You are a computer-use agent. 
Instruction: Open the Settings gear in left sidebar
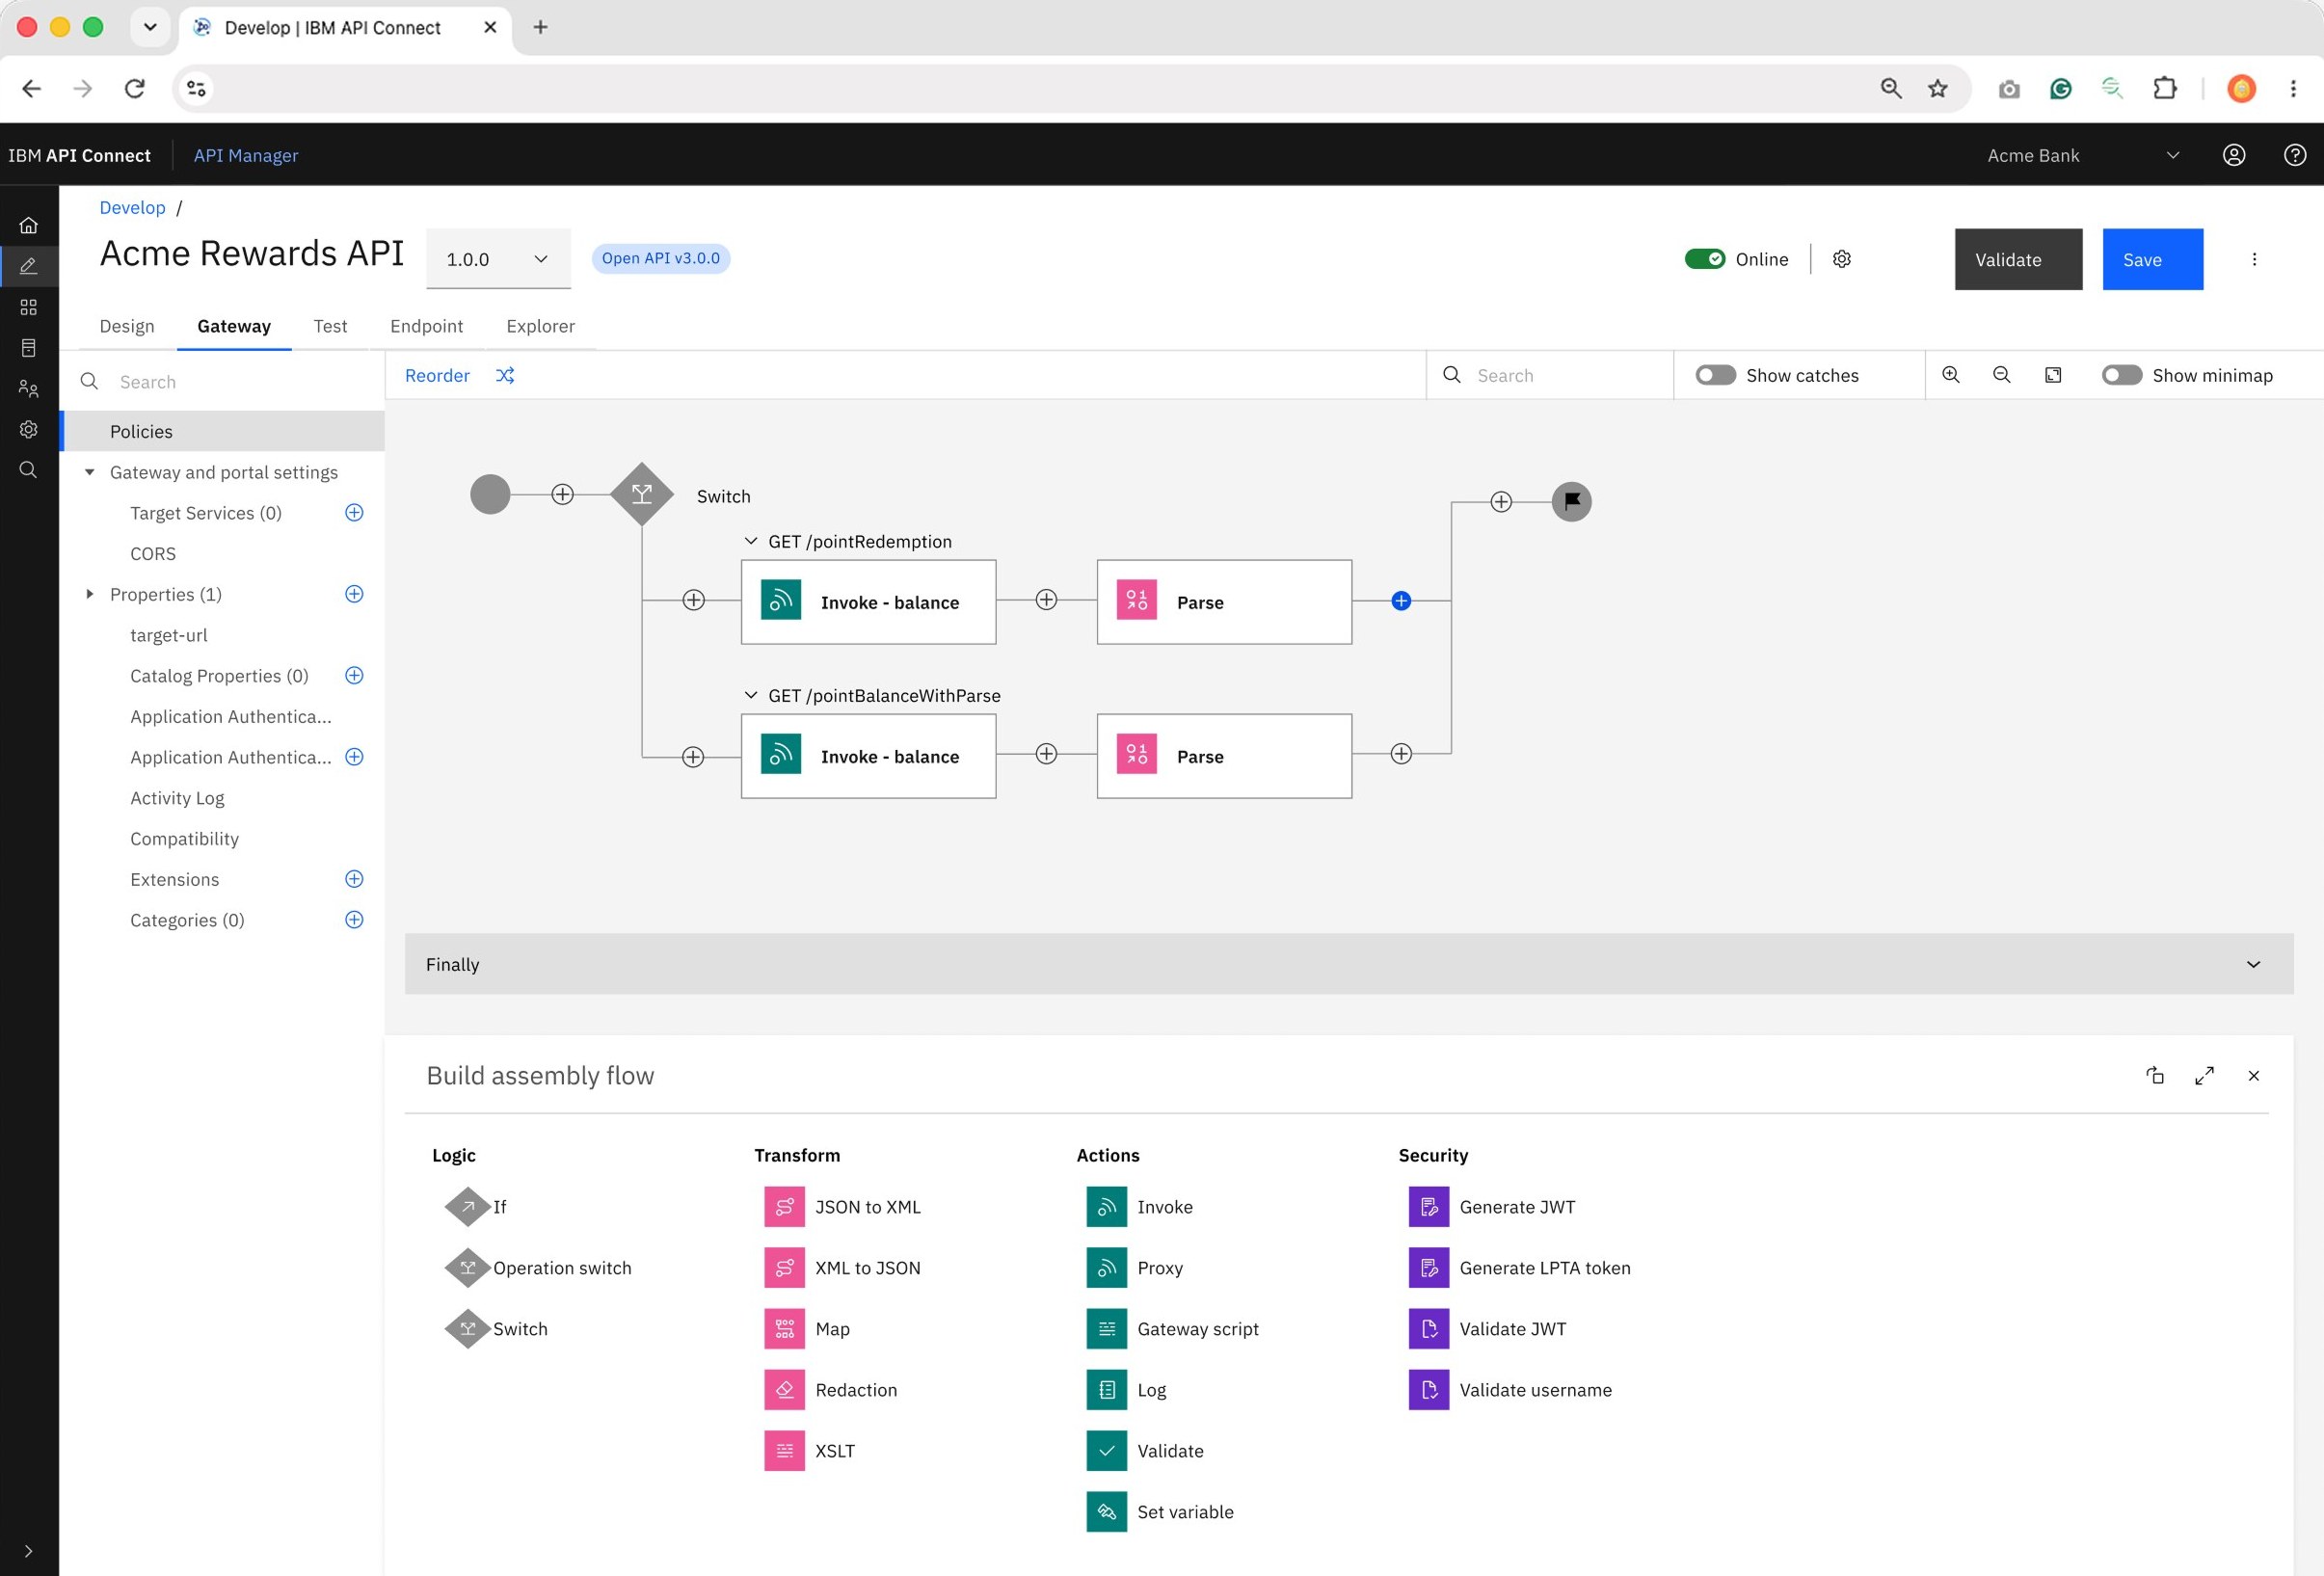(28, 429)
